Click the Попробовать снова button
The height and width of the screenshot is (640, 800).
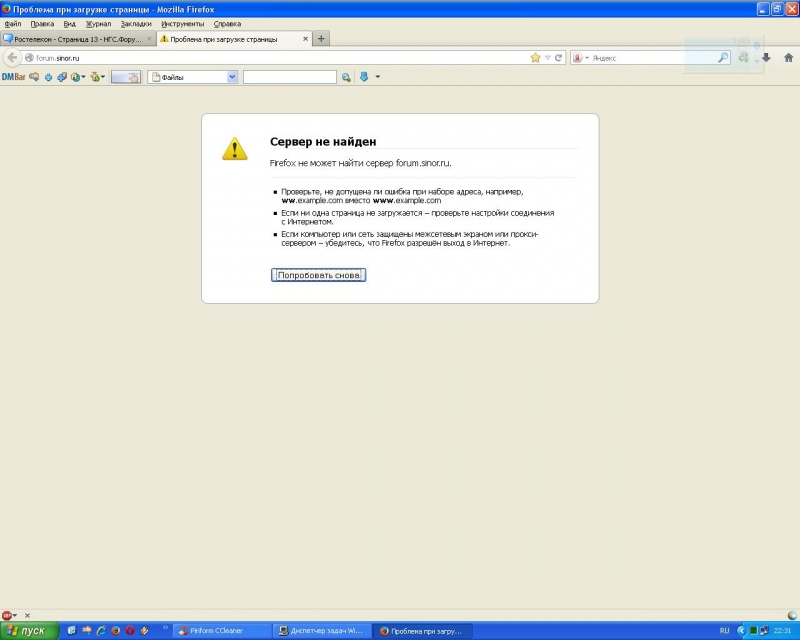tap(318, 275)
